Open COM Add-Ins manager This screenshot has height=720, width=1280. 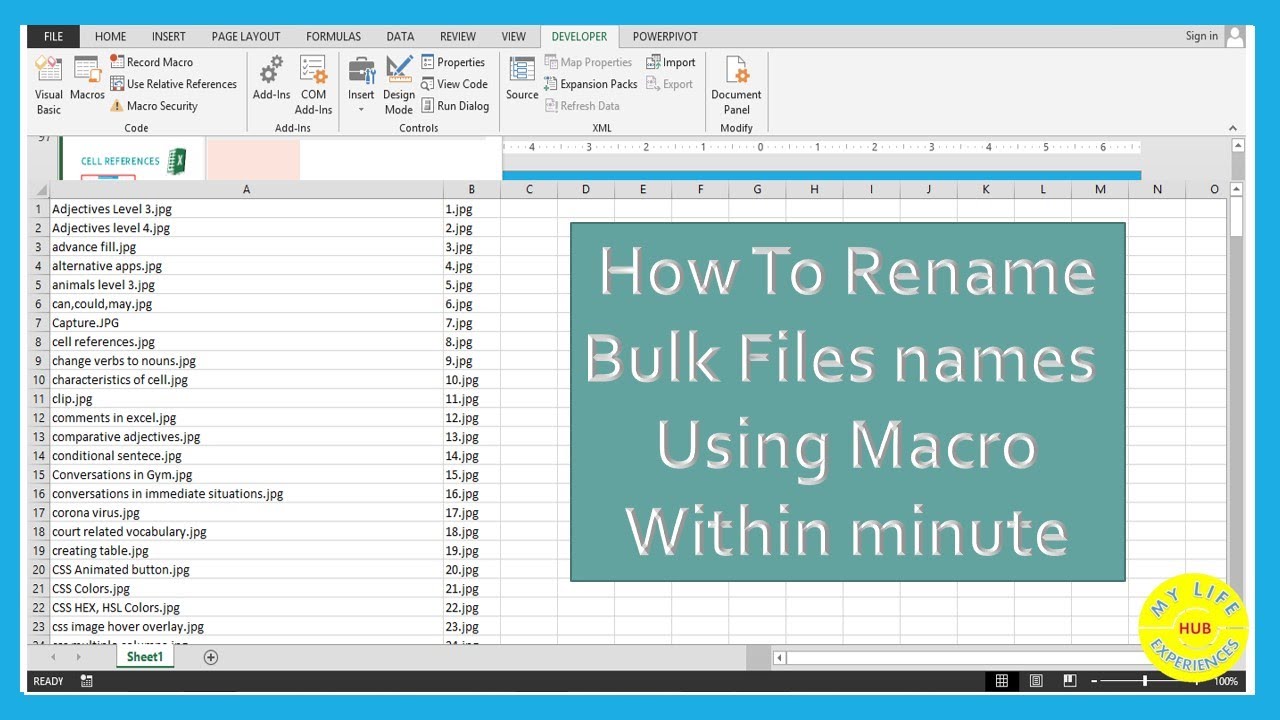point(313,85)
